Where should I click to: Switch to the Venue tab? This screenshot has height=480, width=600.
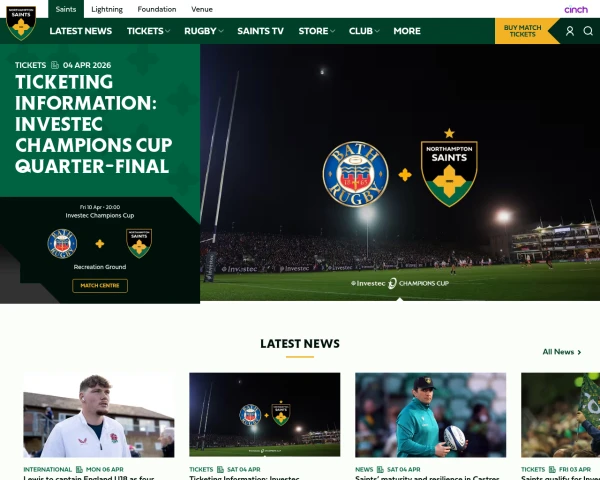point(202,9)
